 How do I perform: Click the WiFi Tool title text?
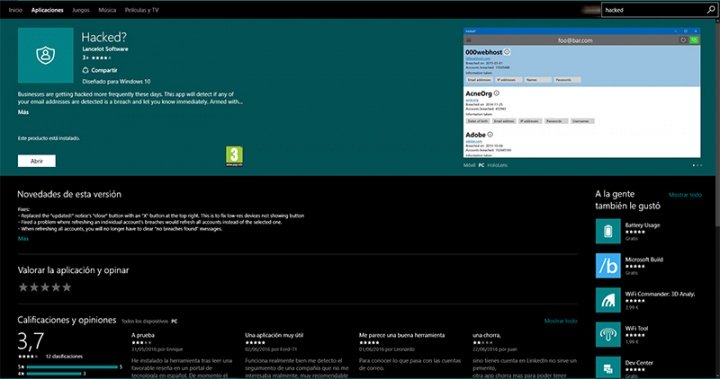point(636,328)
